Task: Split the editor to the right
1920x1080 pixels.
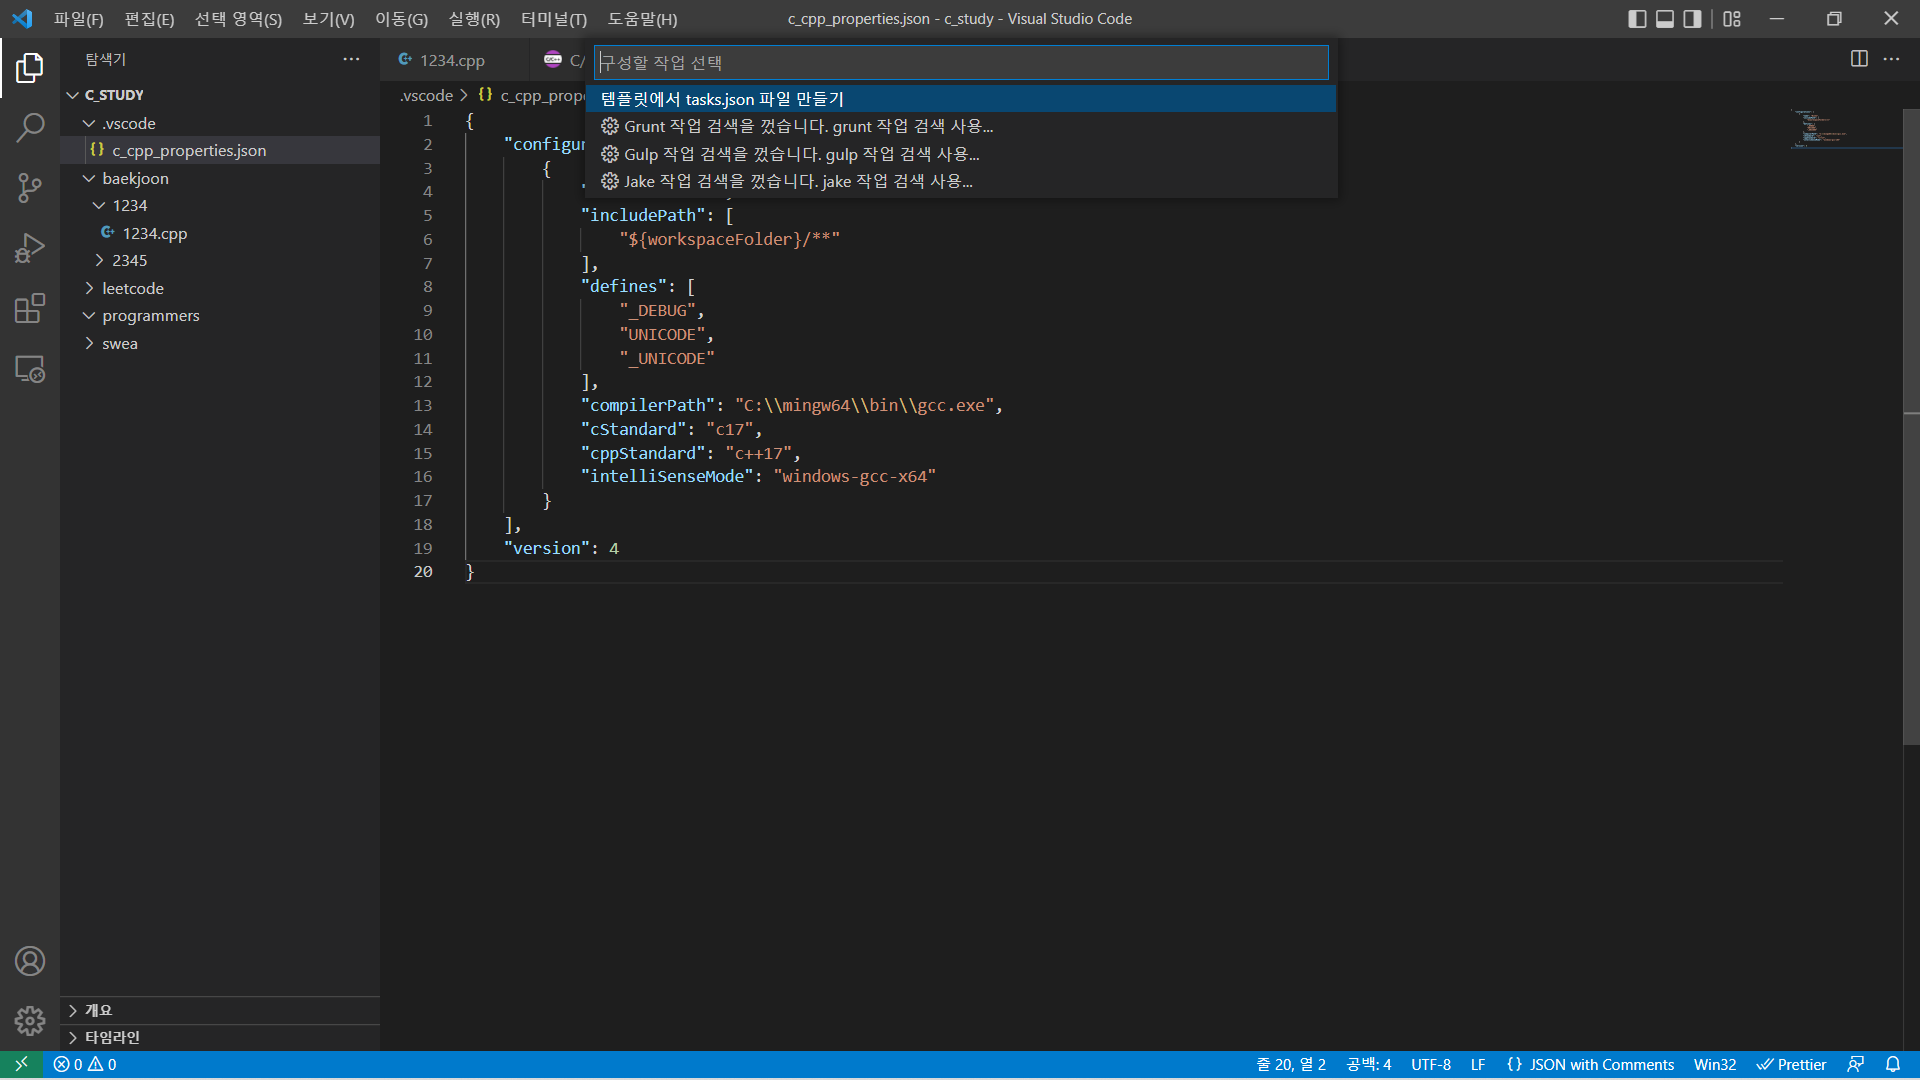Action: [x=1859, y=59]
